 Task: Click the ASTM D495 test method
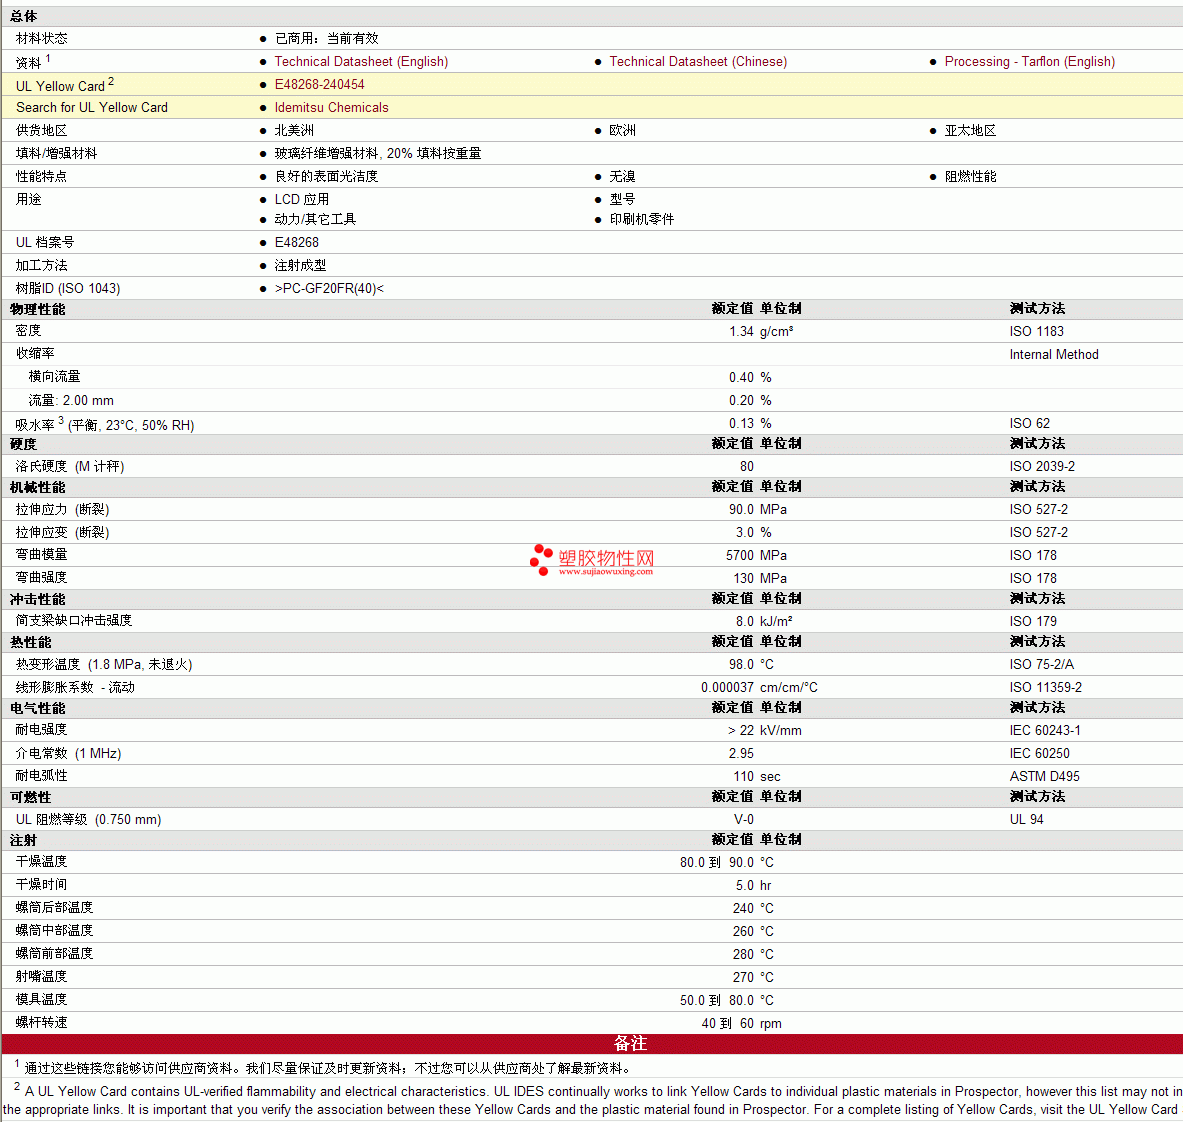pos(1044,777)
